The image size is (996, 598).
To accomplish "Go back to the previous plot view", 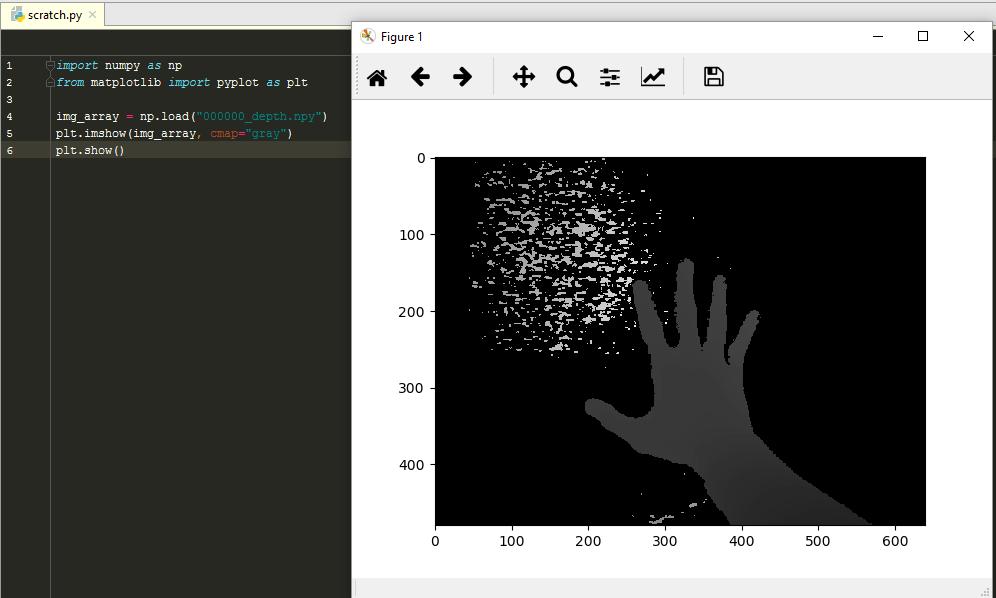I will click(420, 77).
